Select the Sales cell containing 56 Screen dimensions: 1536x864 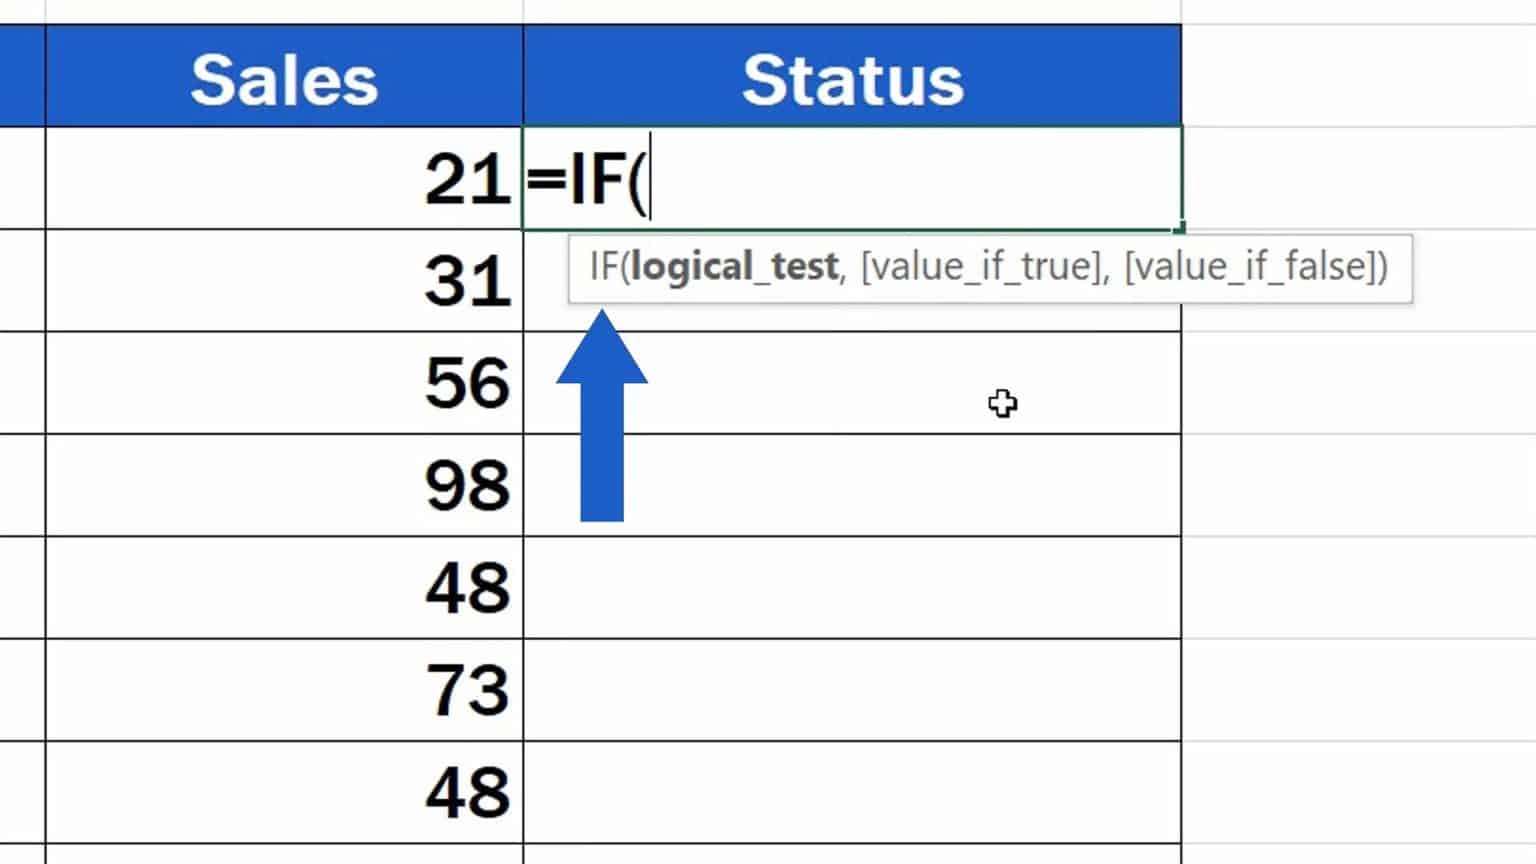(284, 383)
